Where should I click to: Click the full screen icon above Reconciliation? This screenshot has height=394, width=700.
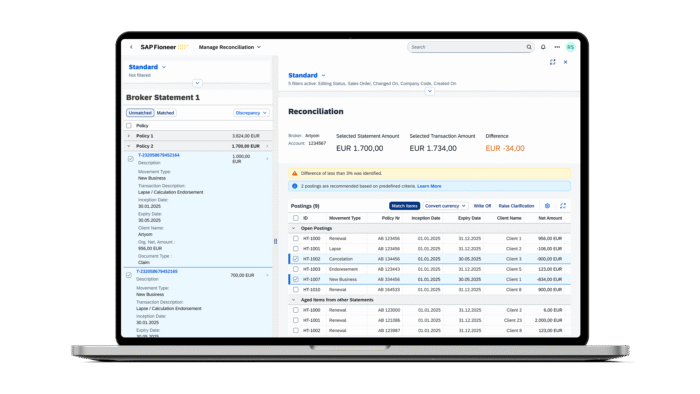tap(552, 62)
